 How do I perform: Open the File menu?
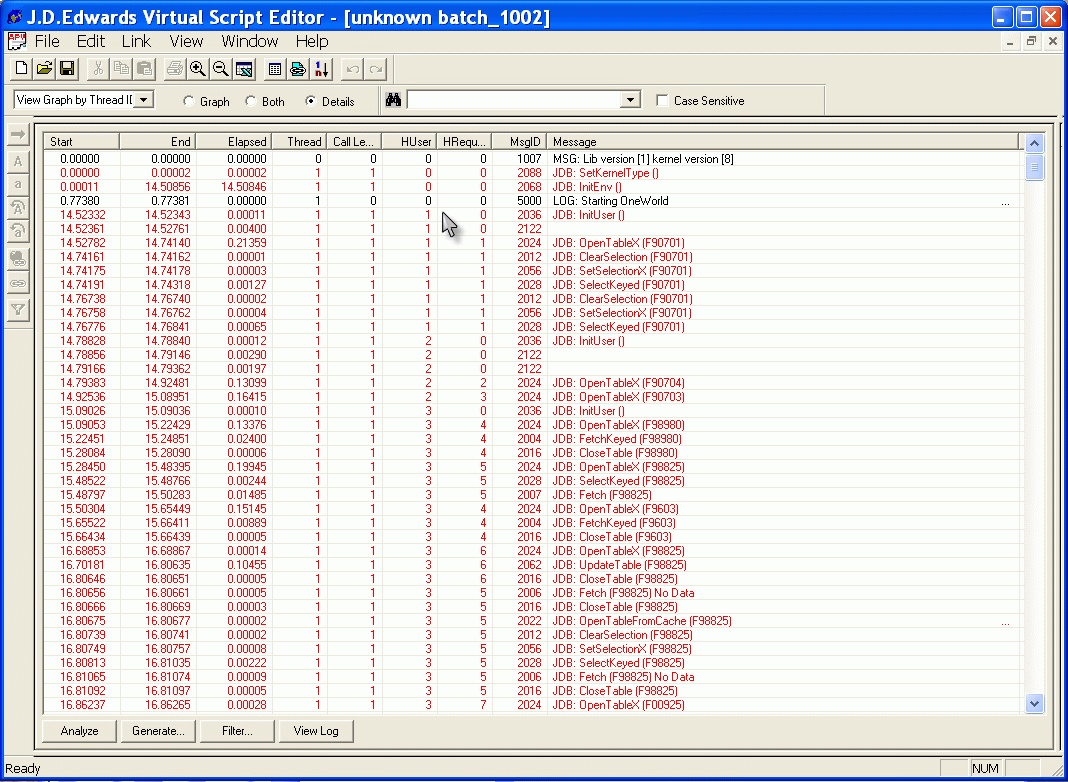47,42
